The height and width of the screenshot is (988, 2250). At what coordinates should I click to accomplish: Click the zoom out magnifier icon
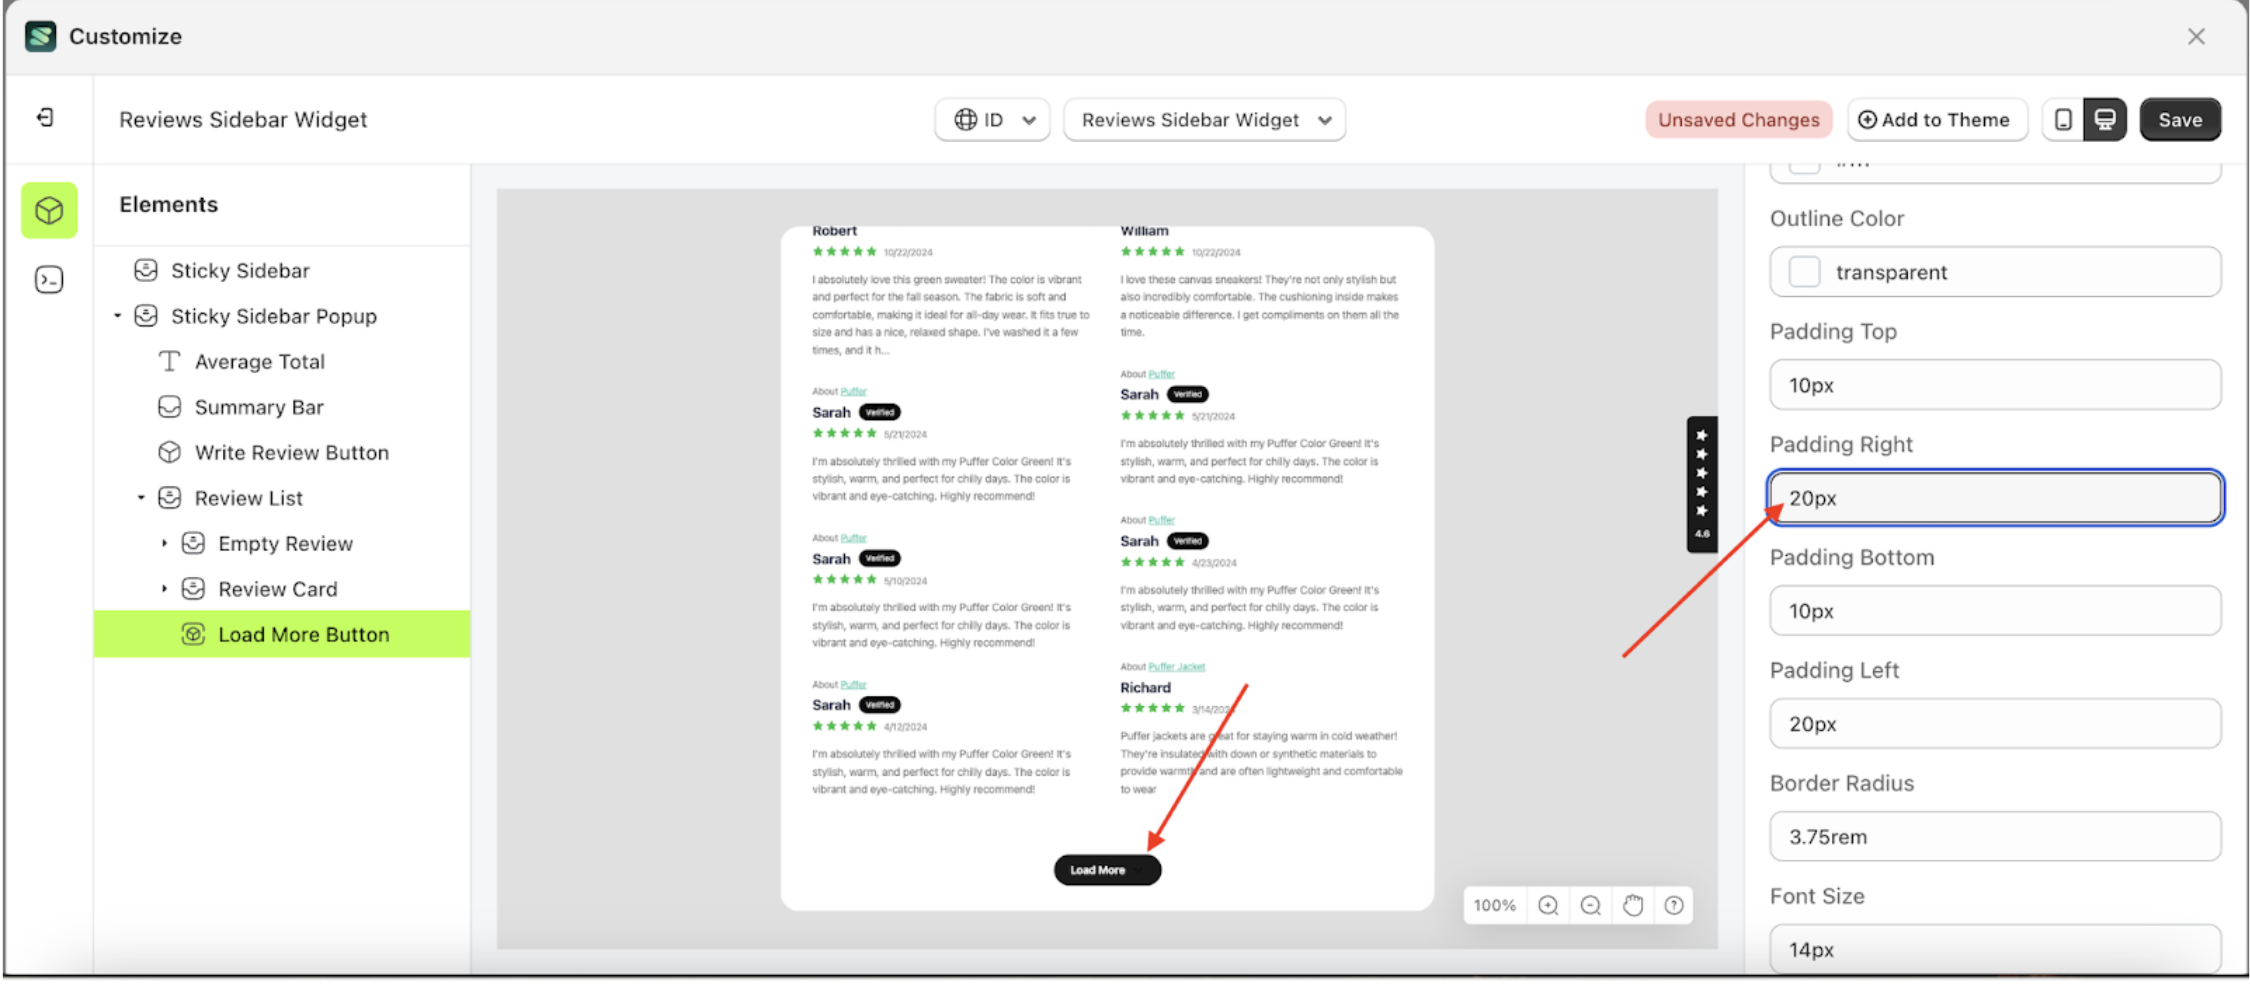tap(1590, 905)
